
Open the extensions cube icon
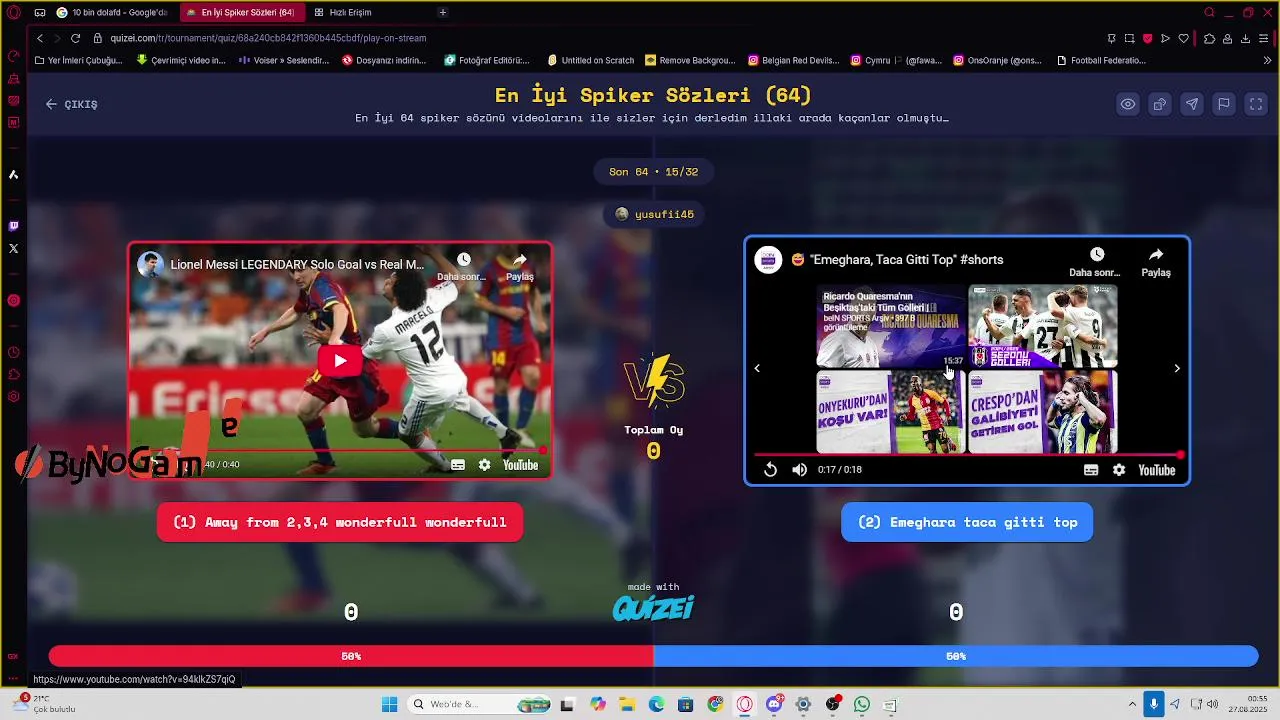1209,38
